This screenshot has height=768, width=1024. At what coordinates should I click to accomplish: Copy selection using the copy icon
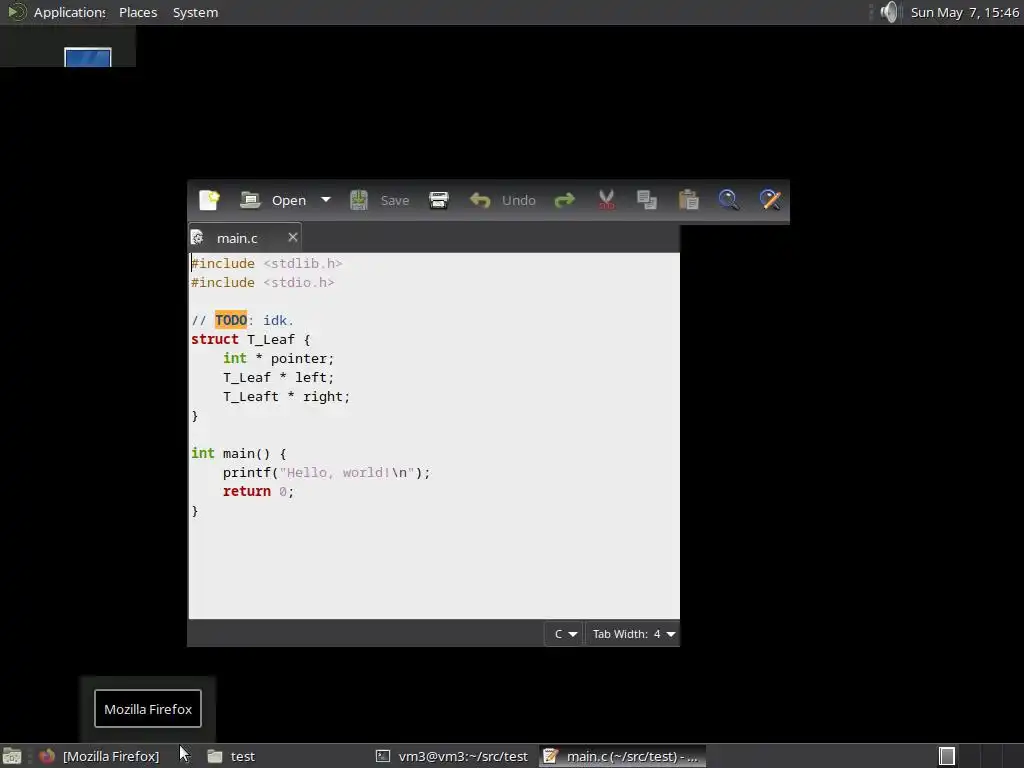[647, 200]
